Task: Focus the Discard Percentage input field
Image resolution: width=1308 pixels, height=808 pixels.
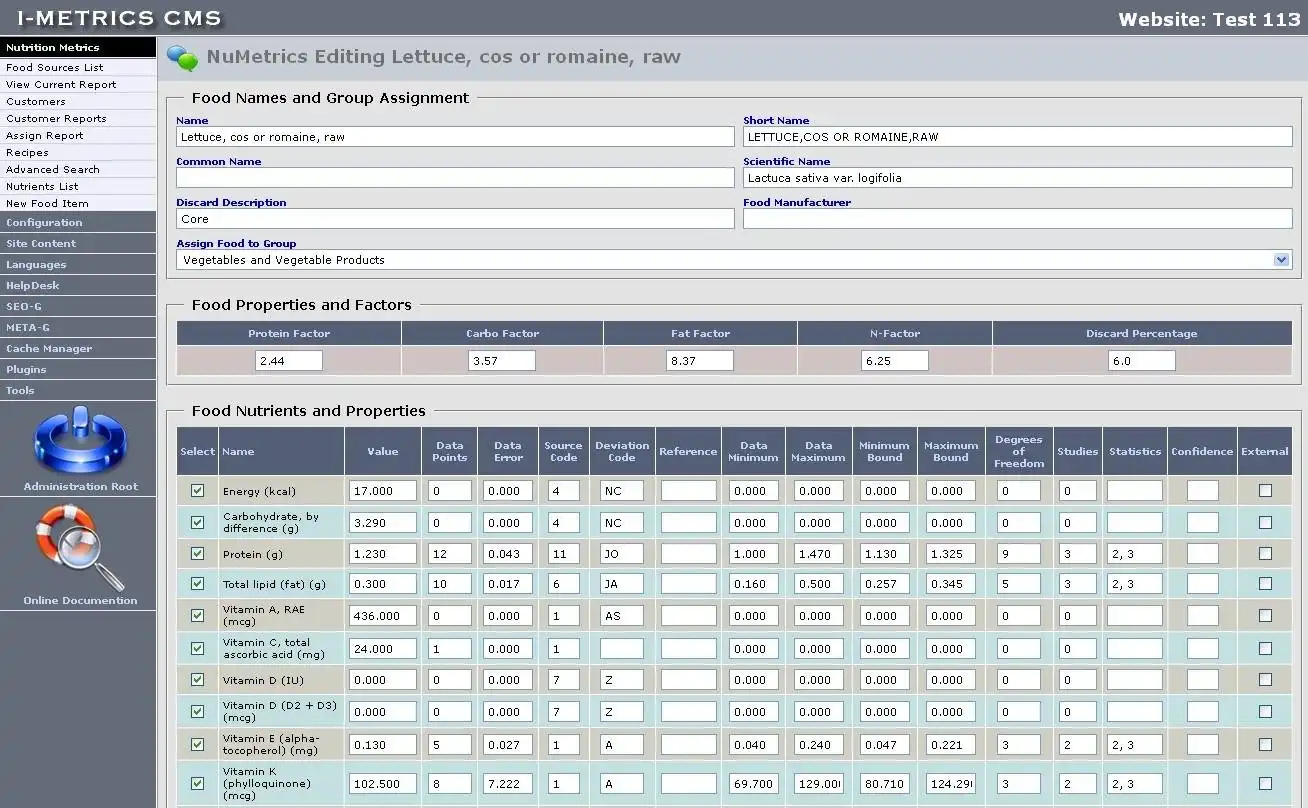Action: tap(1141, 361)
